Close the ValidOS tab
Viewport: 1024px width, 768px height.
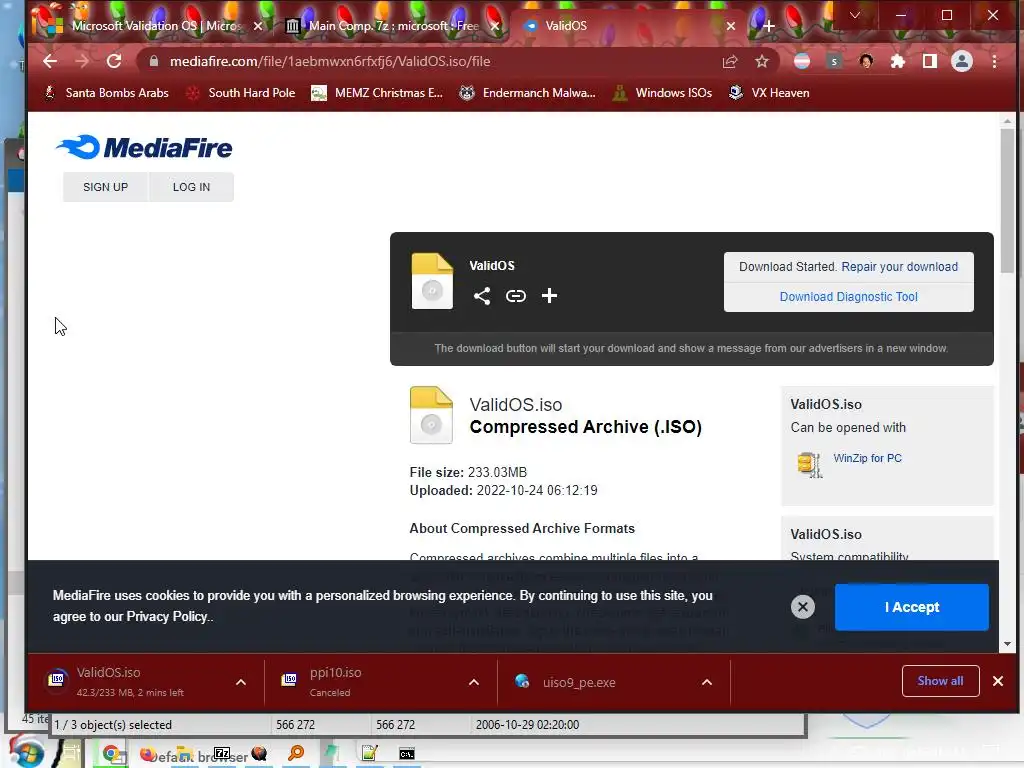coord(731,26)
